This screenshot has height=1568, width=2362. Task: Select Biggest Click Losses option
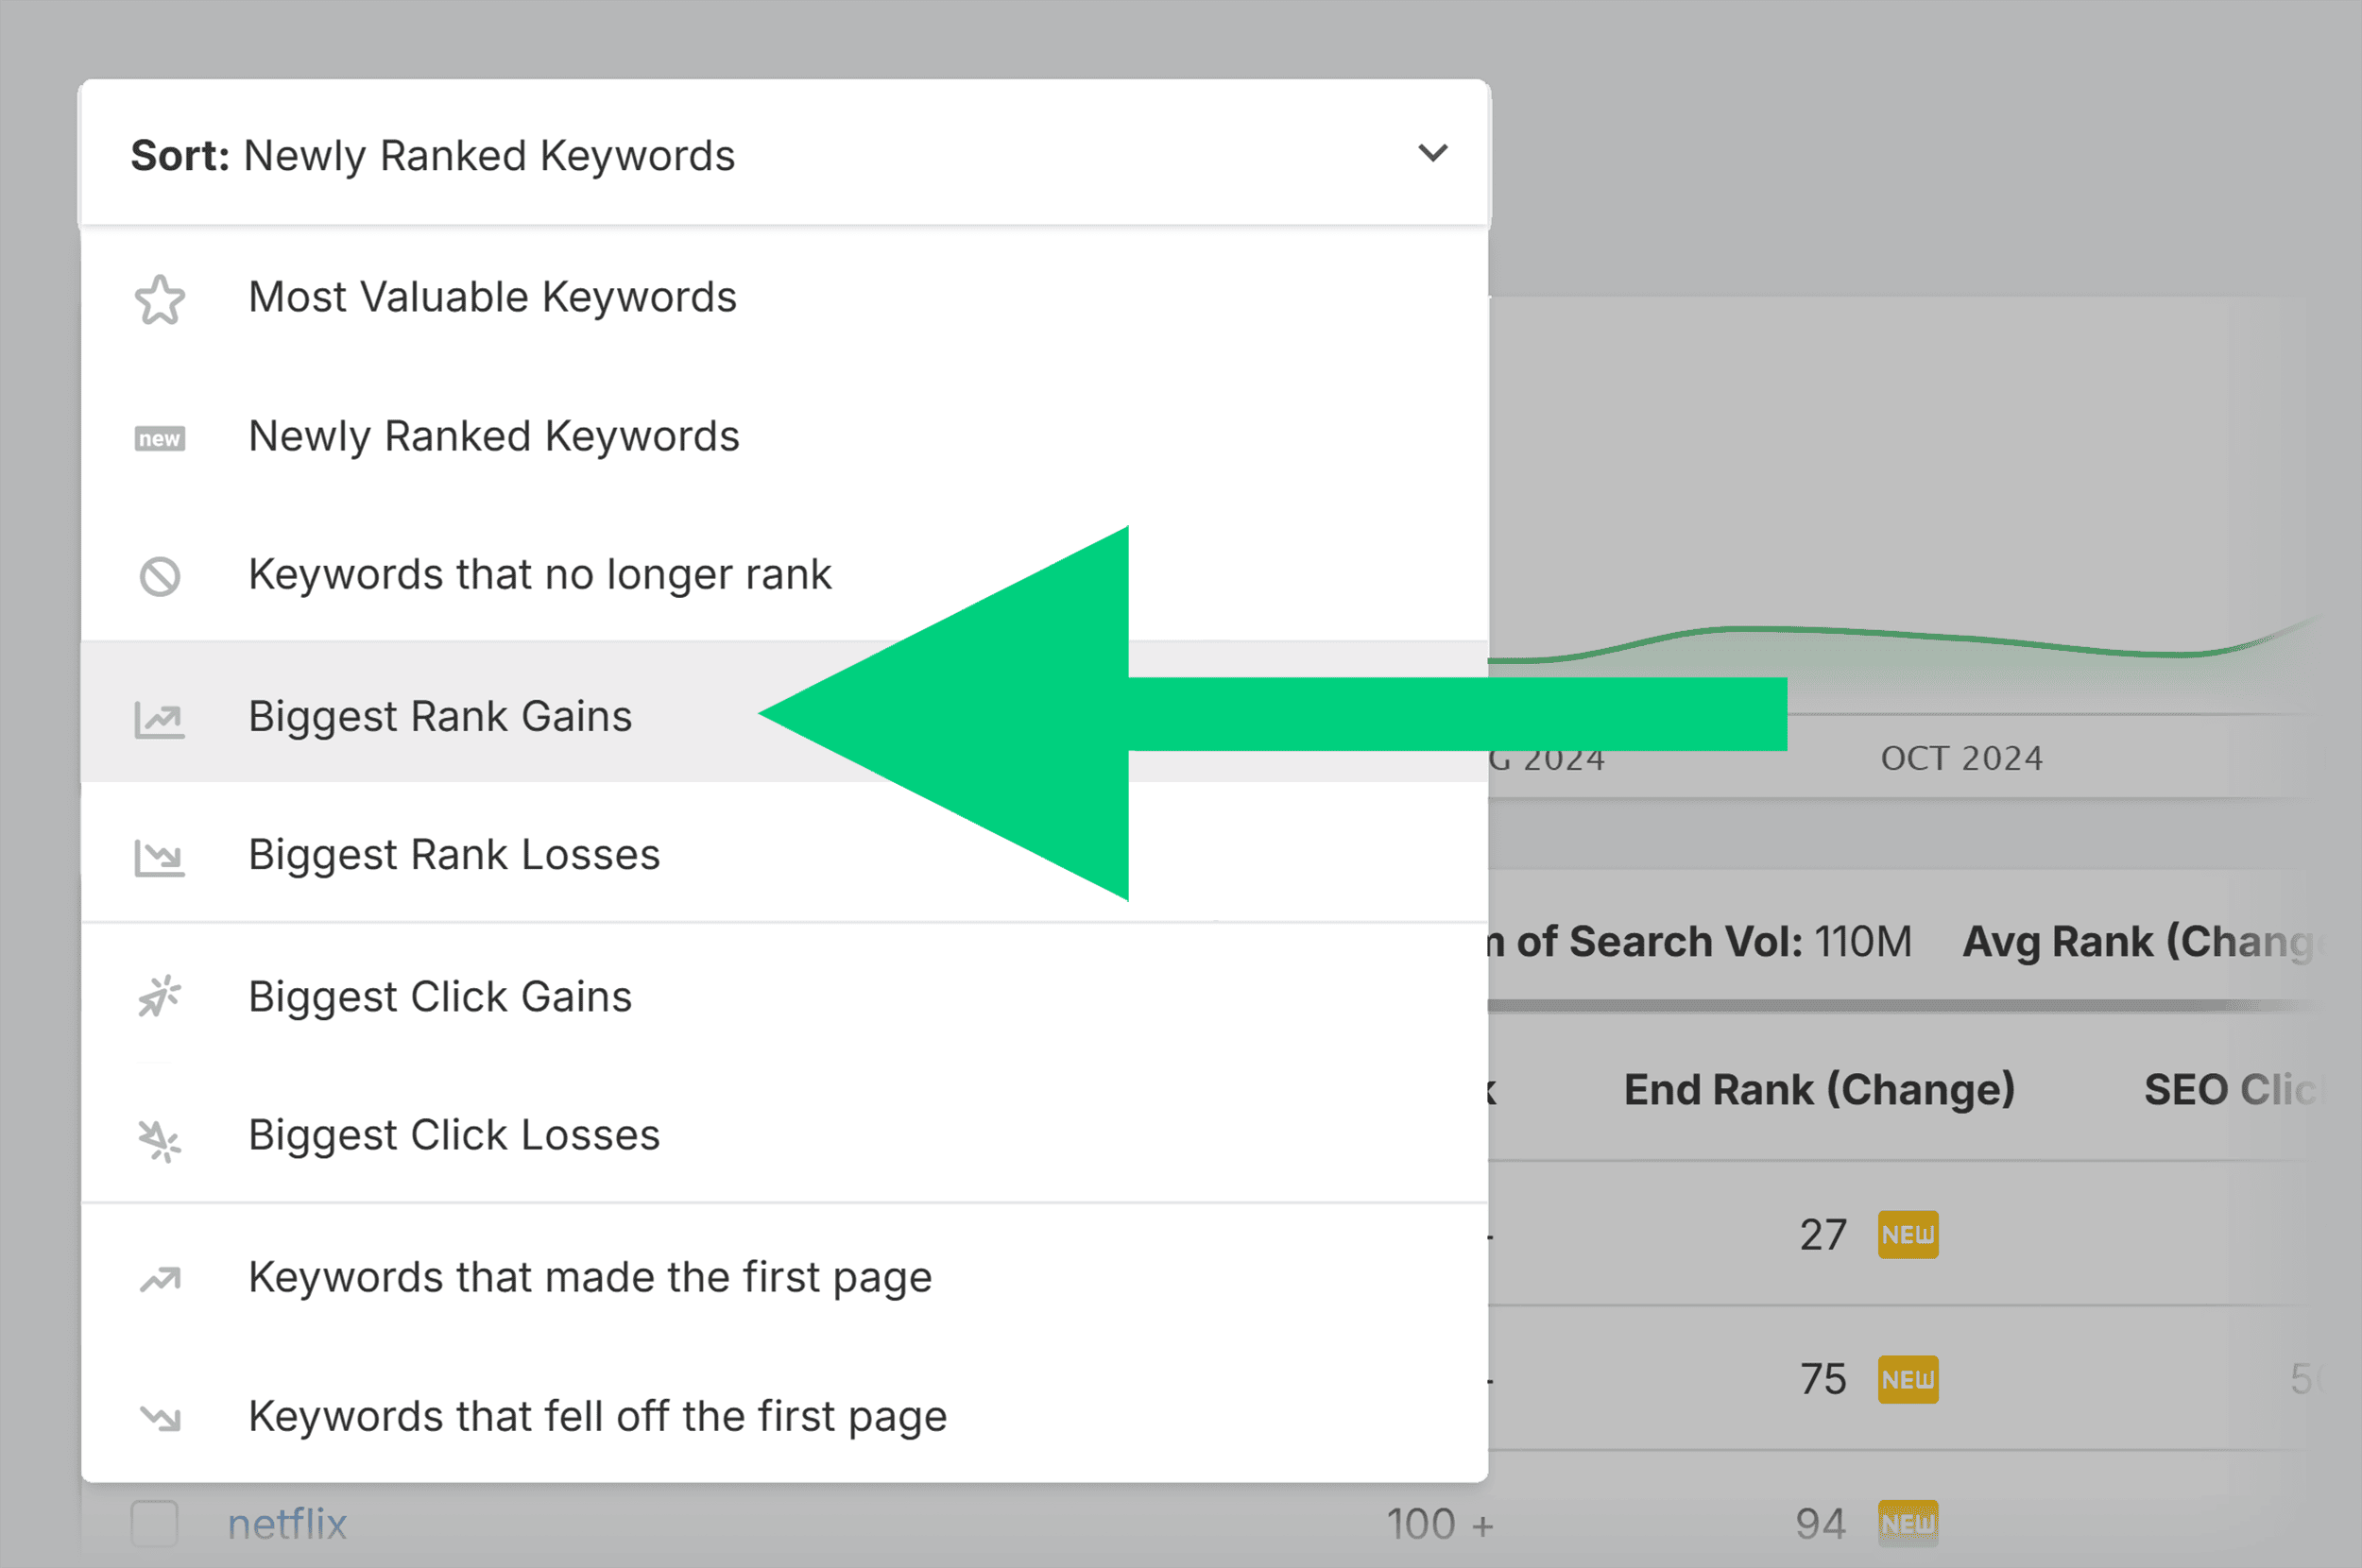tap(784, 1134)
